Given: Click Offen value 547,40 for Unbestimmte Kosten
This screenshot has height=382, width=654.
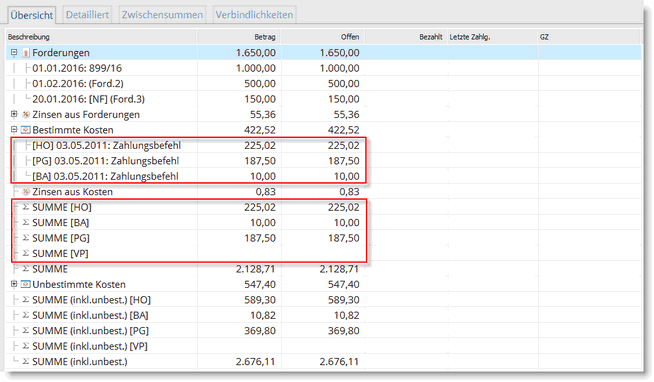Looking at the screenshot, I should click(344, 284).
